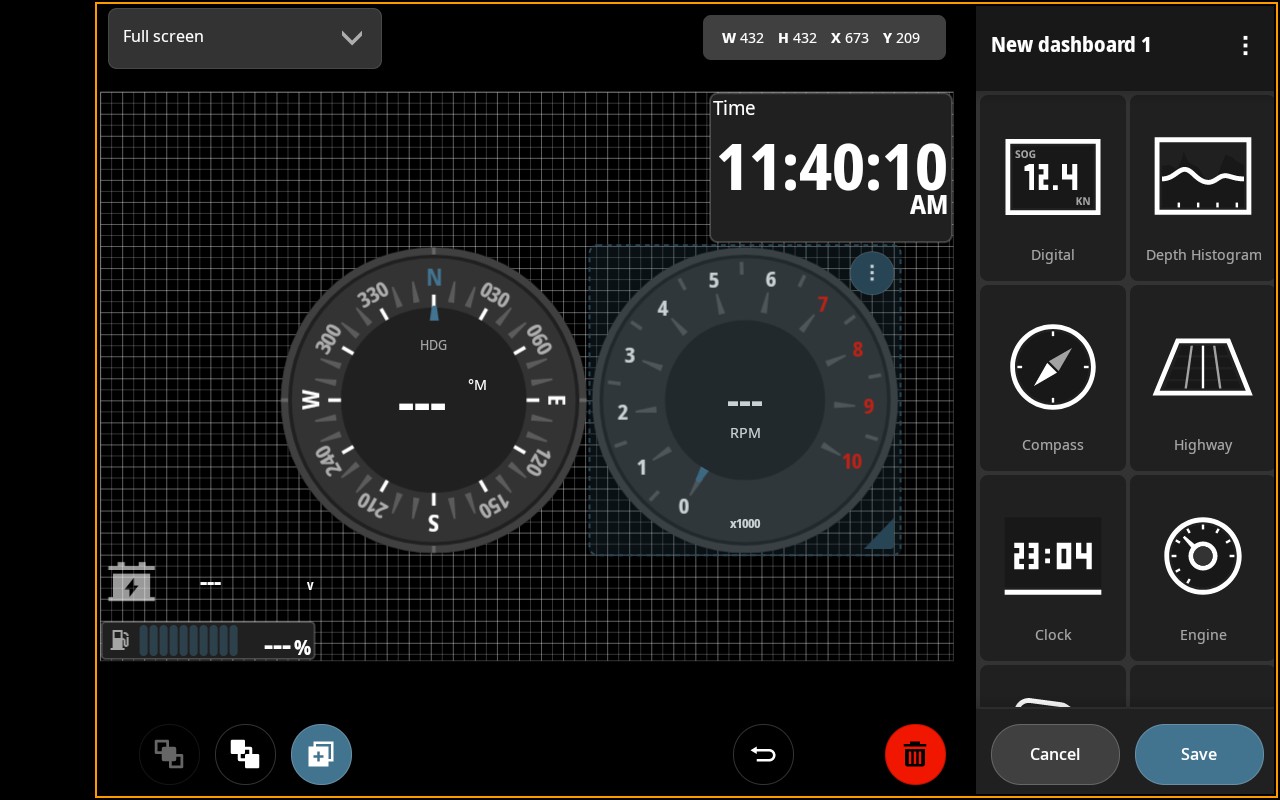Open the New dashboard 1 options menu

pyautogui.click(x=1245, y=45)
